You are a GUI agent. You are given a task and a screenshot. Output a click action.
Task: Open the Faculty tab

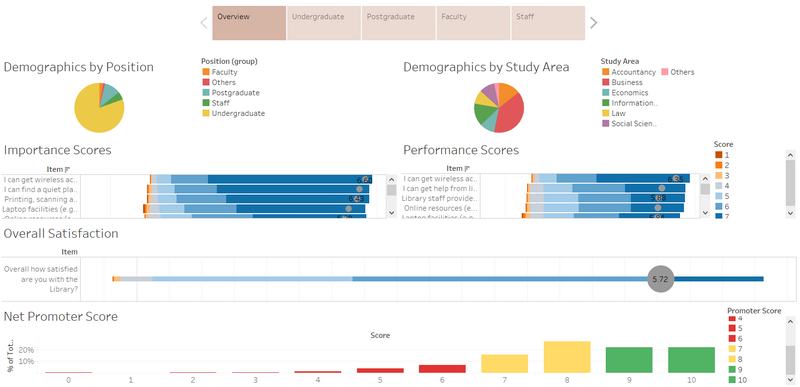pyautogui.click(x=473, y=23)
